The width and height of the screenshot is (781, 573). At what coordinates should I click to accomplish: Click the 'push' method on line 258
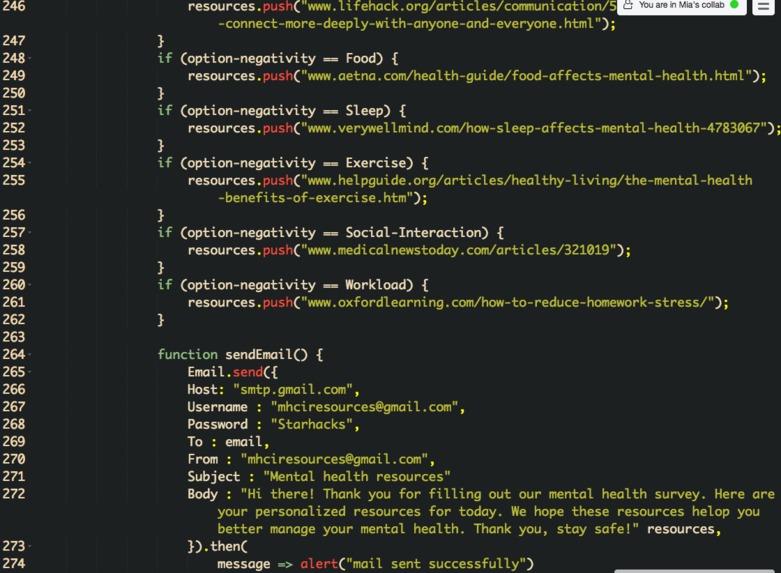click(x=277, y=250)
